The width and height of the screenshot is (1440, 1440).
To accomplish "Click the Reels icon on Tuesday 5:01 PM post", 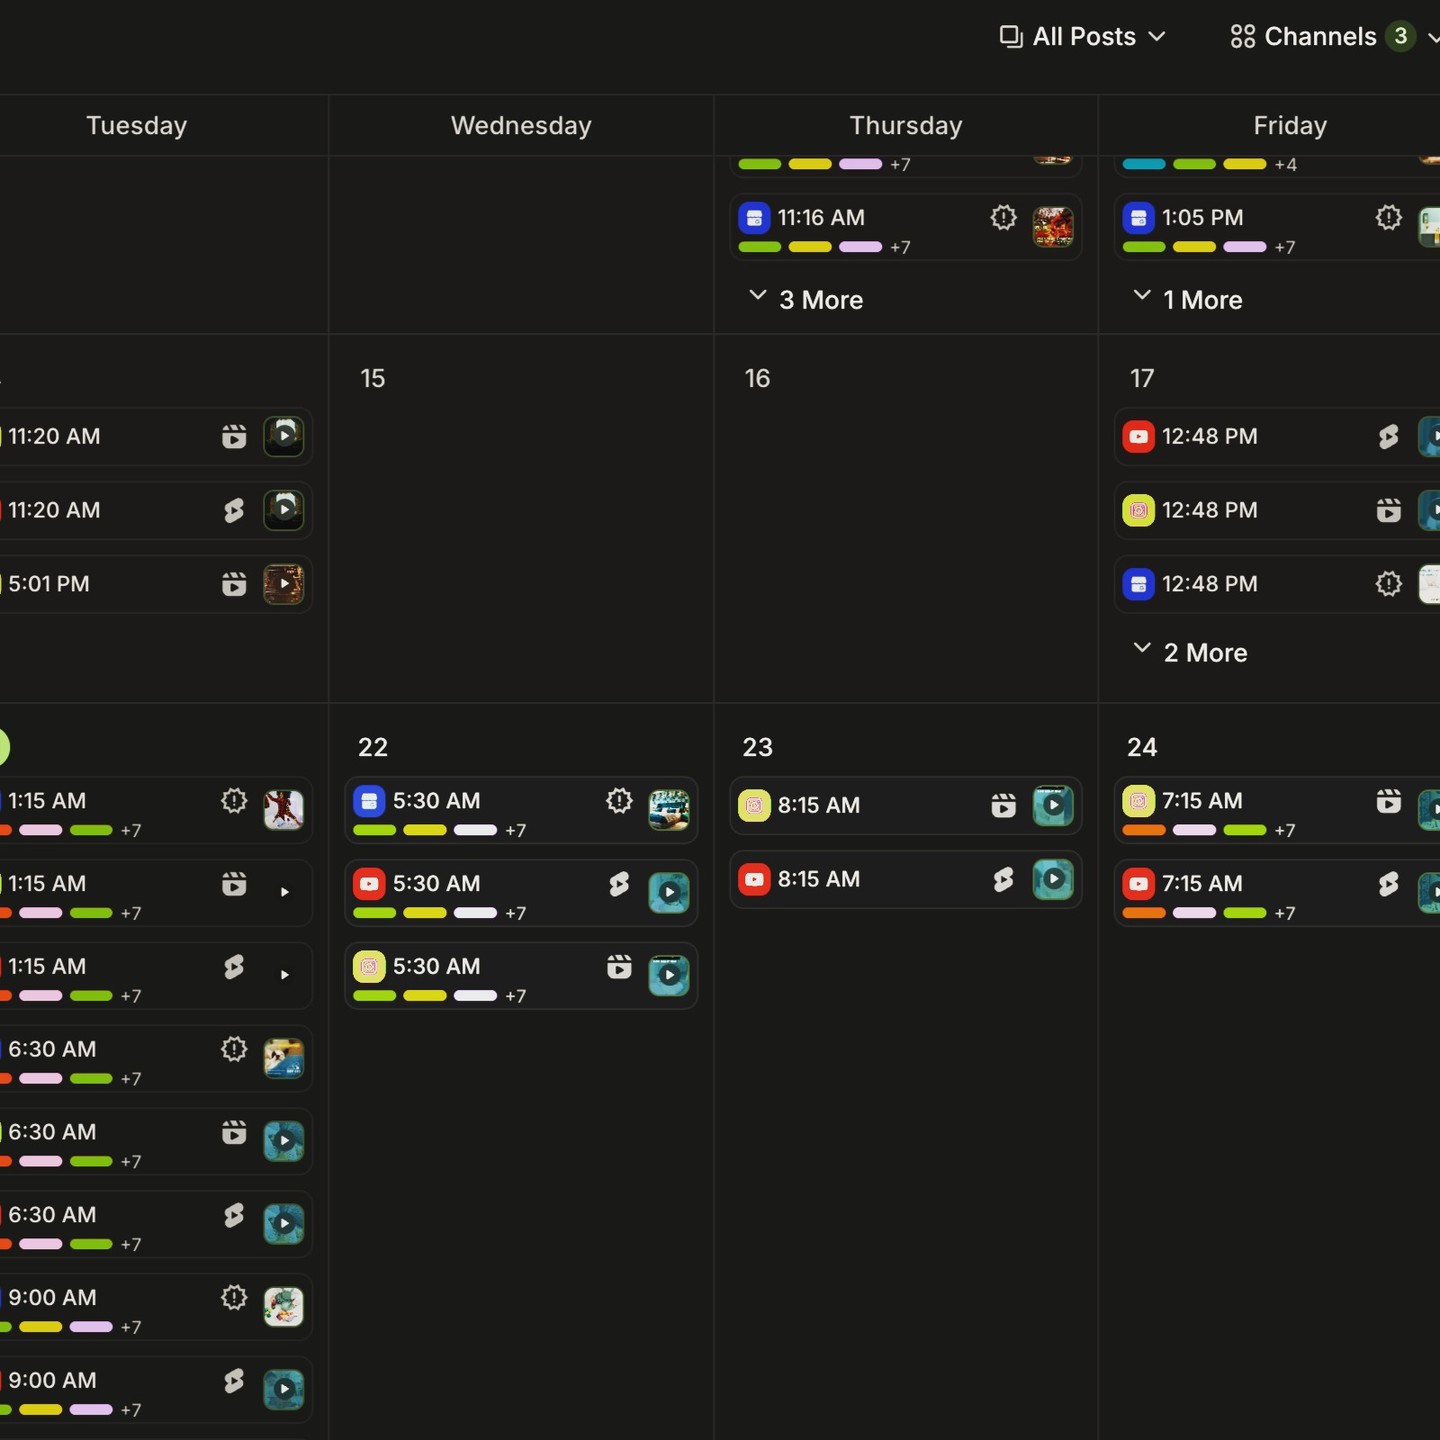I will click(x=234, y=584).
